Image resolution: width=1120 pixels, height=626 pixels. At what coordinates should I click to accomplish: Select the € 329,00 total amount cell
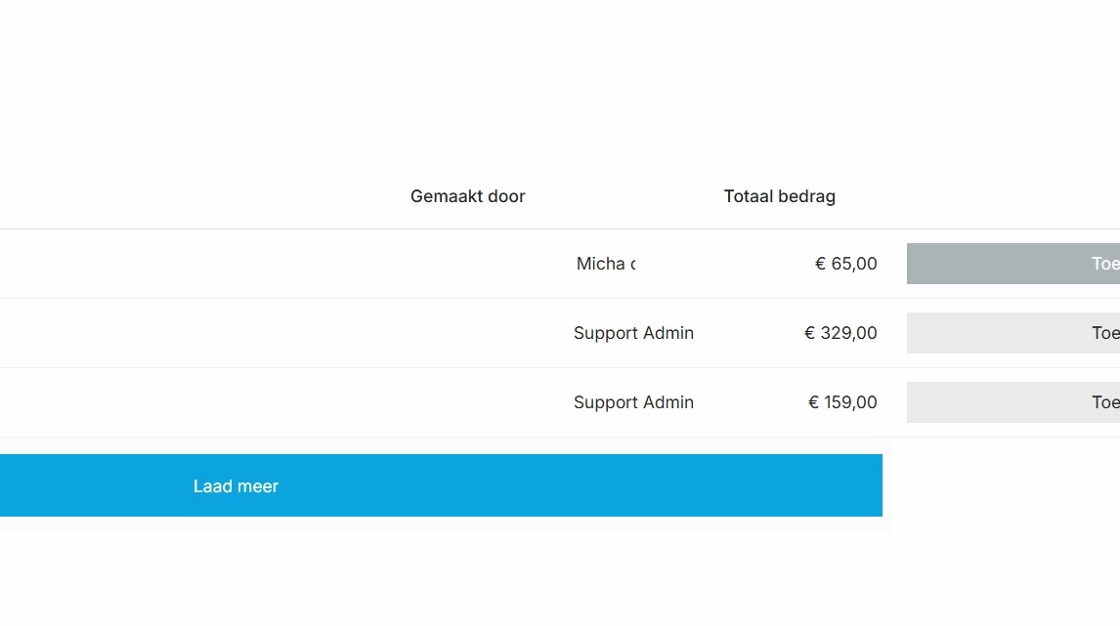(840, 333)
